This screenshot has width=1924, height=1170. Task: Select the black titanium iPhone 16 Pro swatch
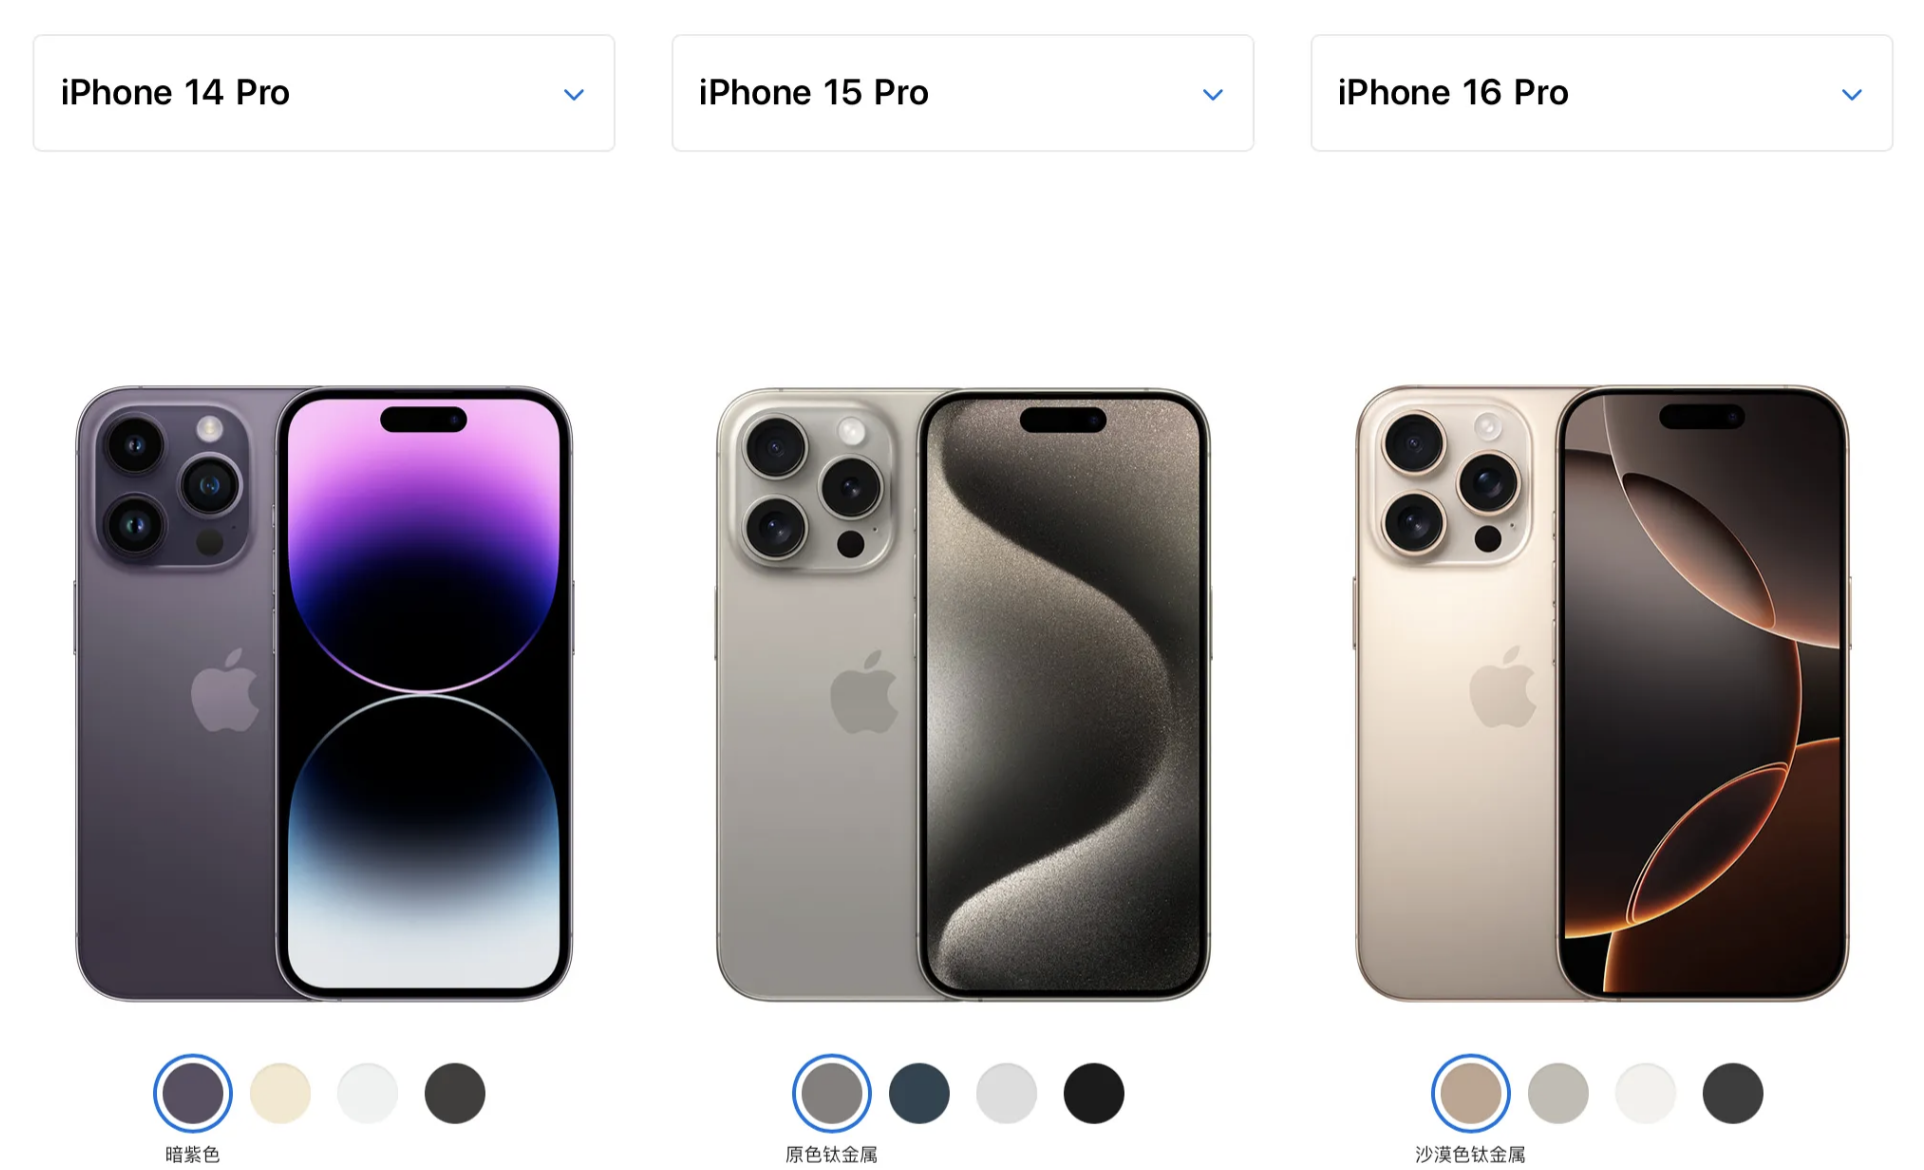pos(1733,1093)
